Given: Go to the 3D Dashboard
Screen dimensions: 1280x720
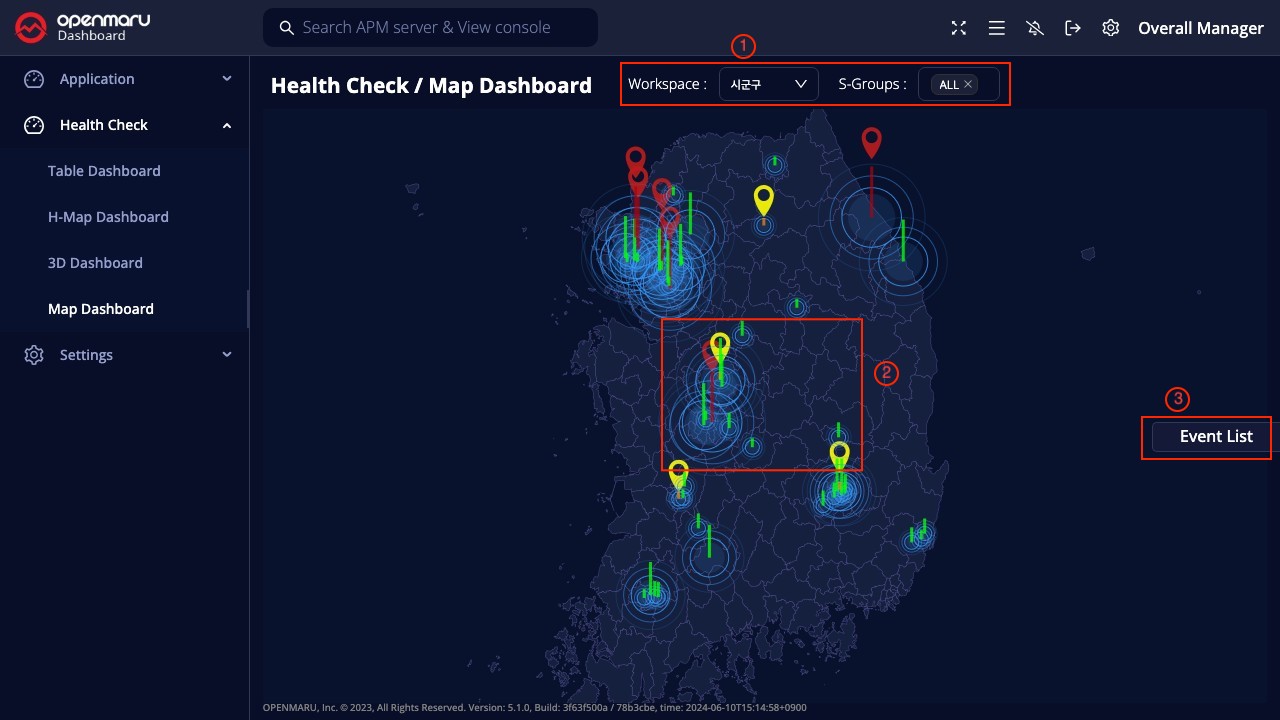Looking at the screenshot, I should coord(95,263).
